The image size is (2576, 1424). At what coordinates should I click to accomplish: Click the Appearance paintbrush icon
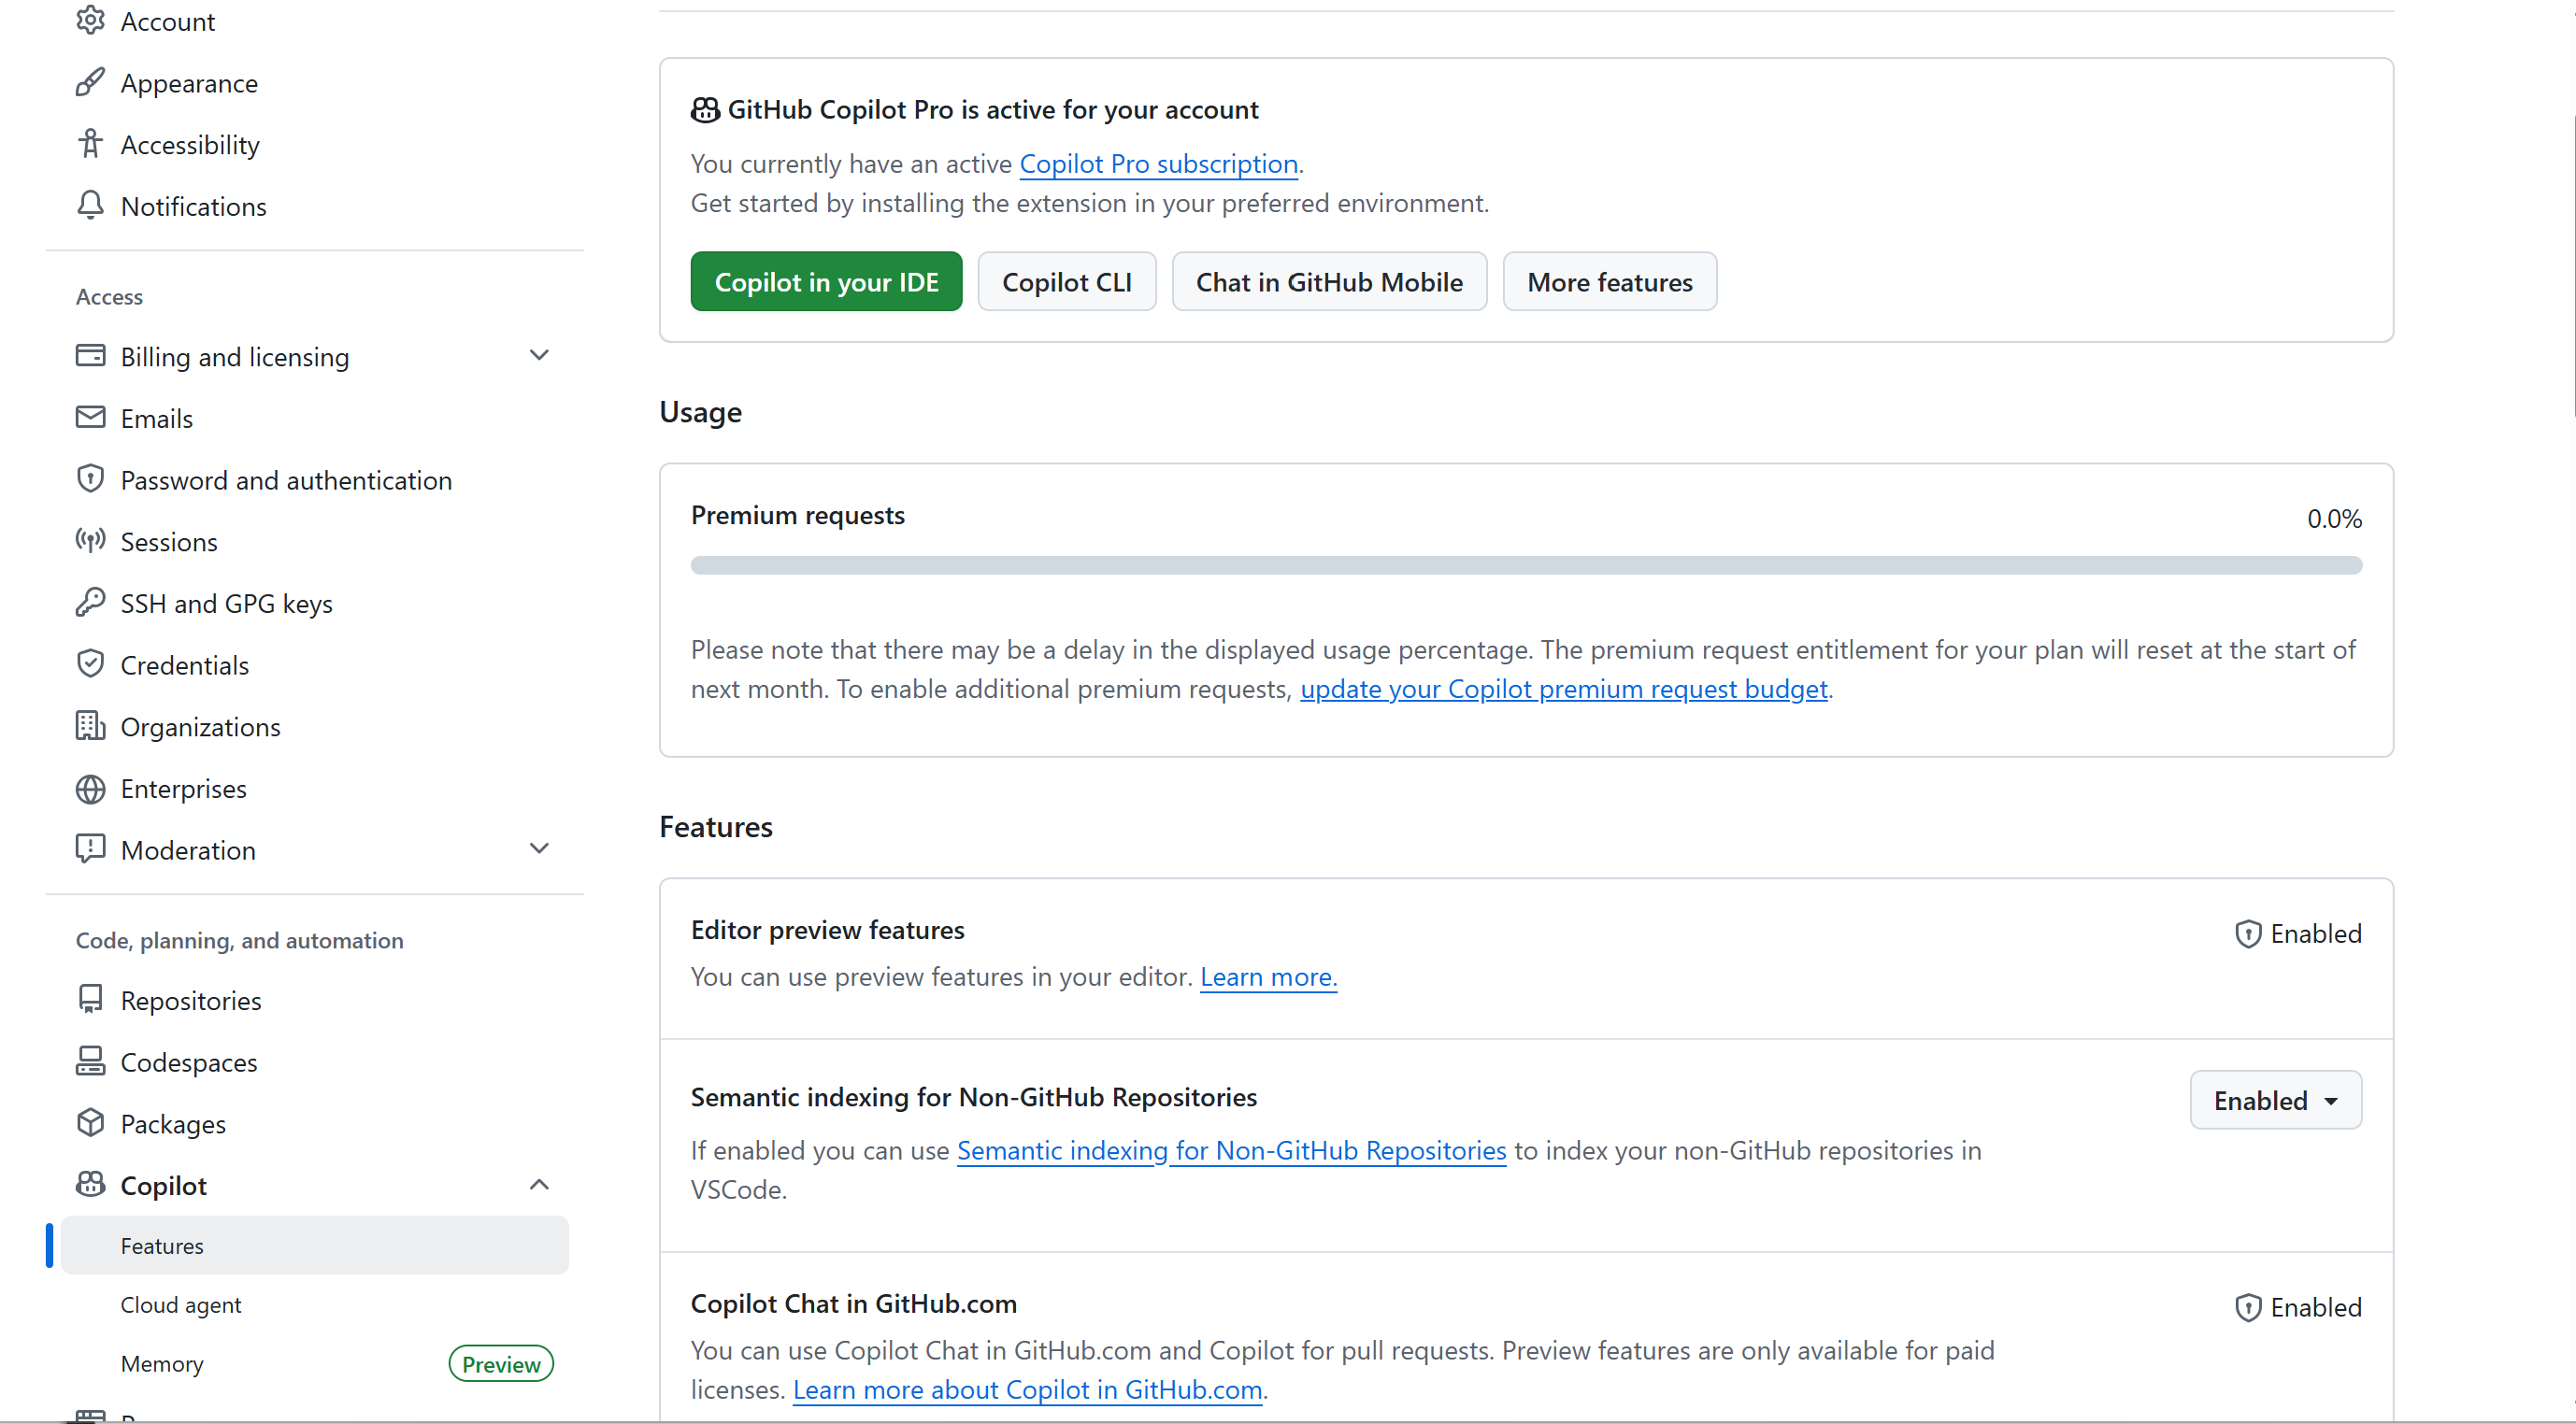tap(90, 83)
